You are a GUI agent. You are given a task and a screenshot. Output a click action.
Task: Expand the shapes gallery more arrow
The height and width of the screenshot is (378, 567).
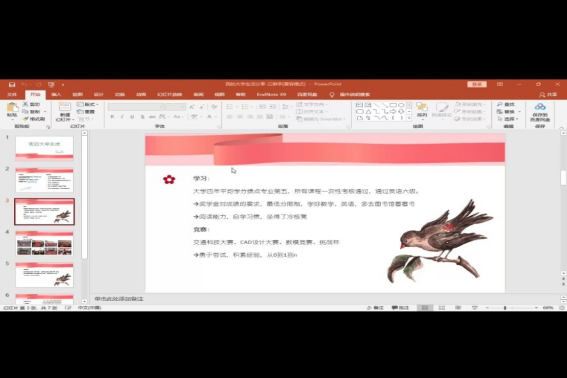click(x=409, y=118)
